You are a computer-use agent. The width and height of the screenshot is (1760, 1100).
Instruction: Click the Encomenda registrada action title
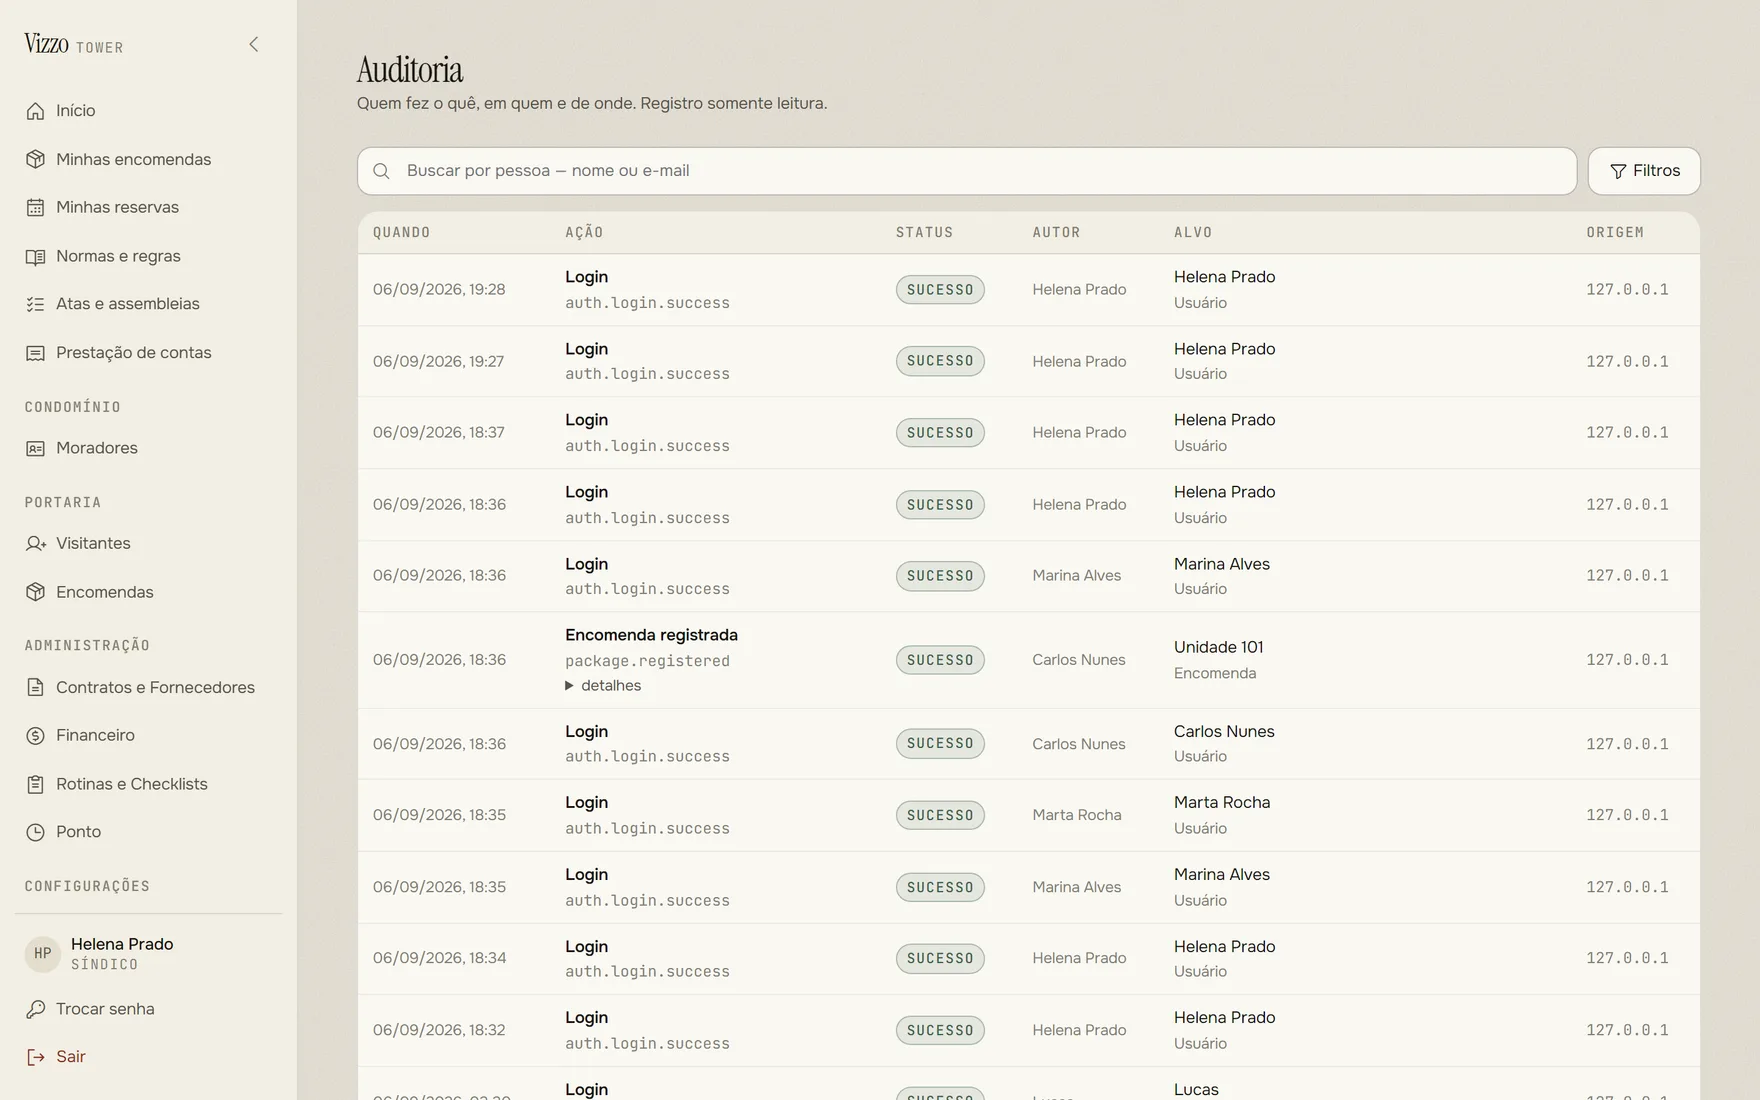tap(651, 635)
